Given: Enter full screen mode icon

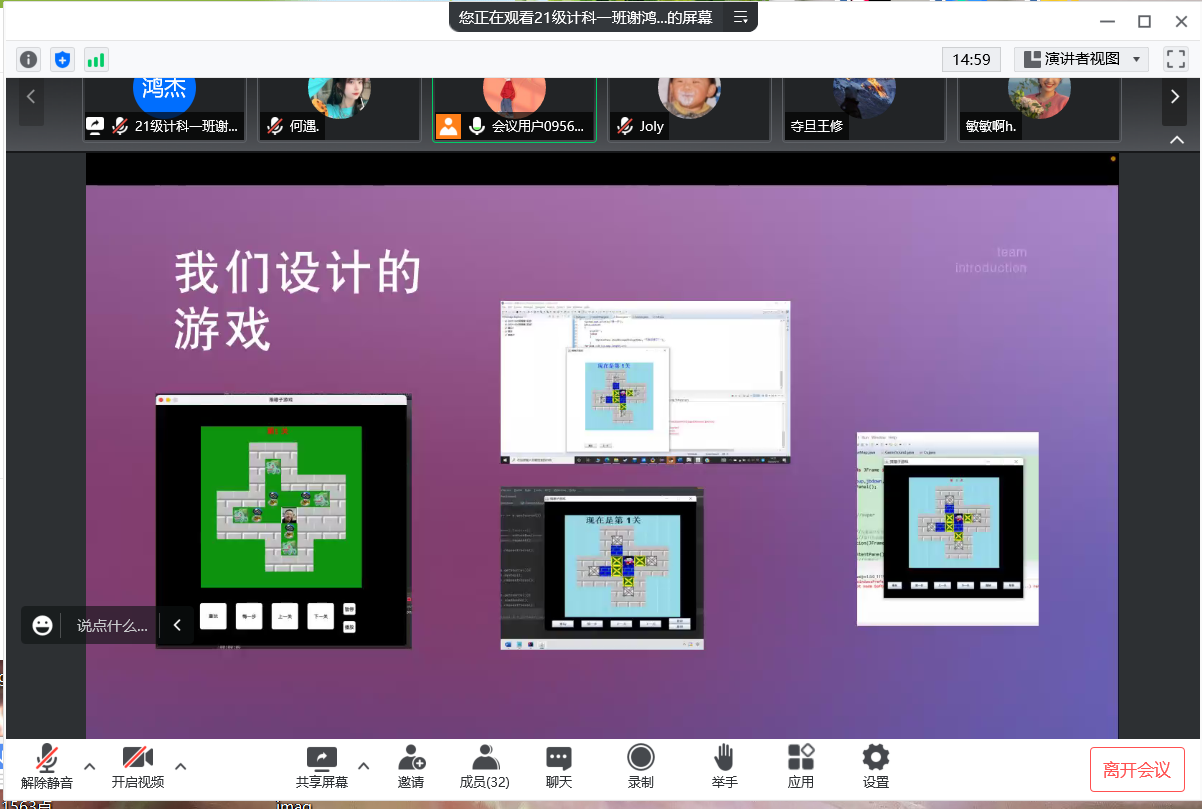Looking at the screenshot, I should point(1175,59).
